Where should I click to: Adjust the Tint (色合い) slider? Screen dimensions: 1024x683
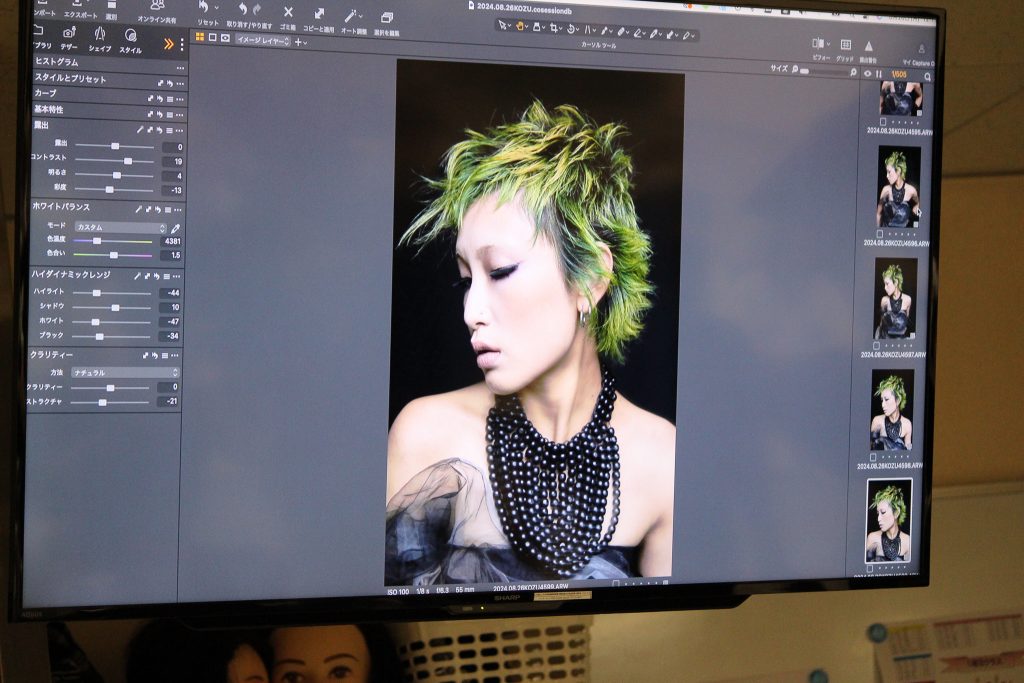112,255
